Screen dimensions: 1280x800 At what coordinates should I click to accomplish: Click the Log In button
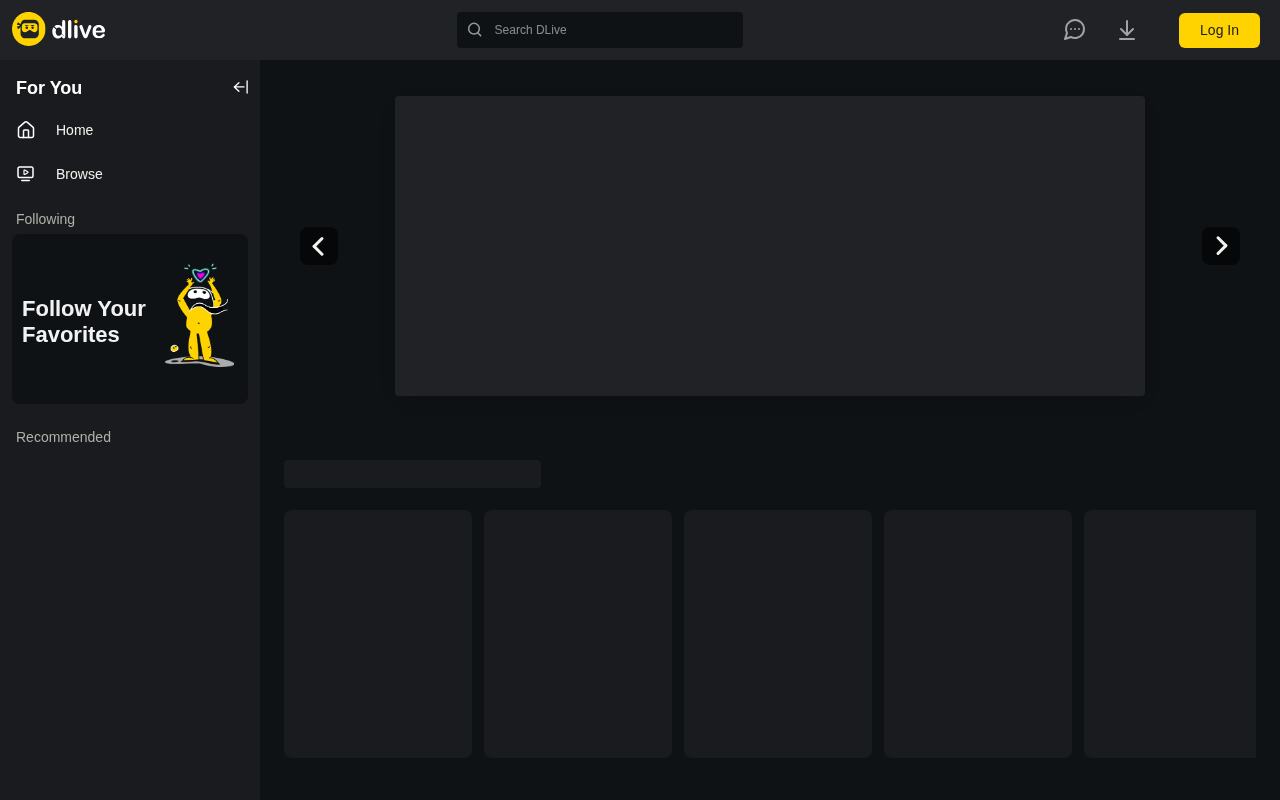coord(1219,30)
